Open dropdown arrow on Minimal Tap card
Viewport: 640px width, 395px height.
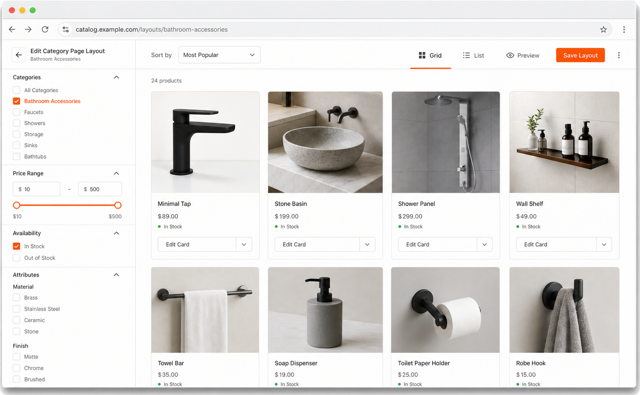(244, 244)
